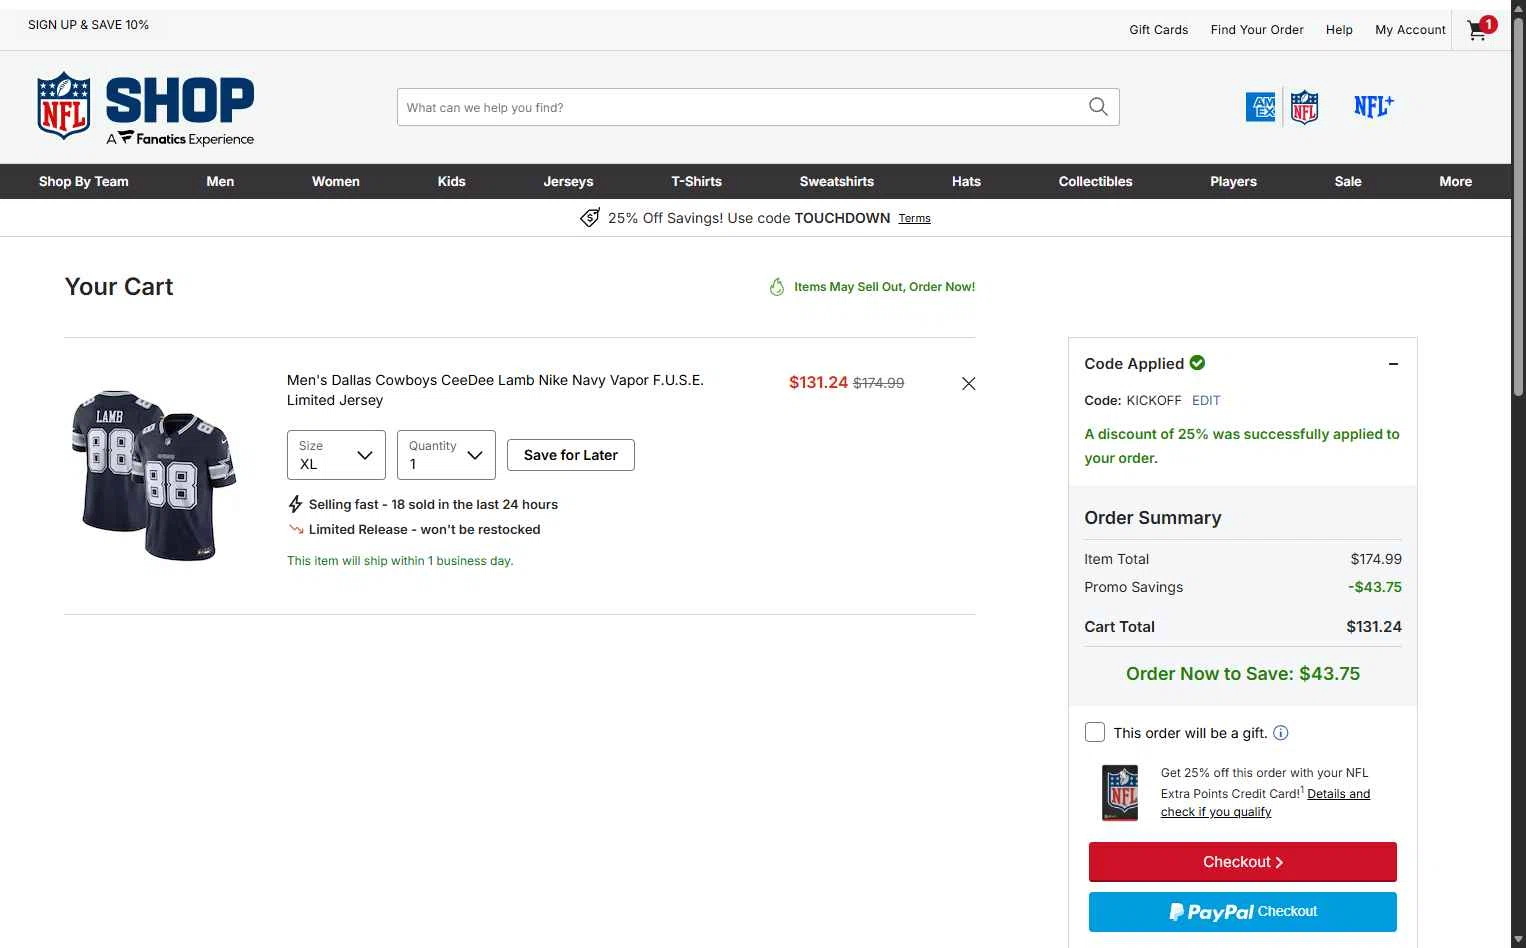Click the Promo Savings -$43.75 amount
This screenshot has height=948, width=1526.
[x=1375, y=588]
